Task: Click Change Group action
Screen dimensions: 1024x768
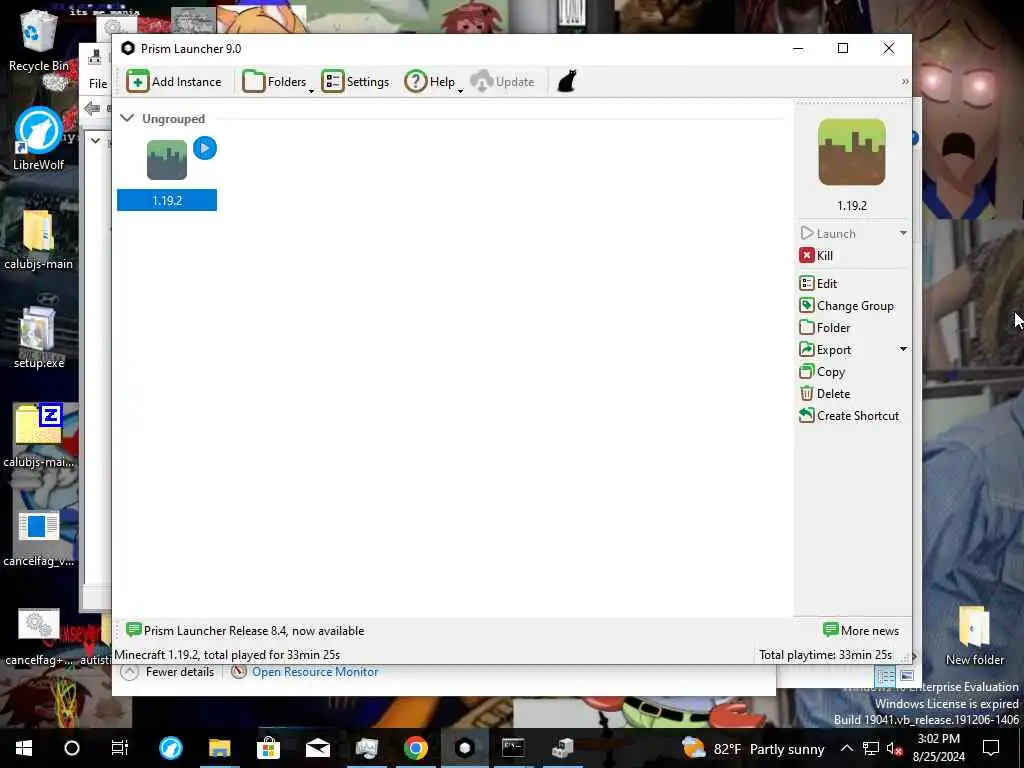Action: (x=846, y=306)
